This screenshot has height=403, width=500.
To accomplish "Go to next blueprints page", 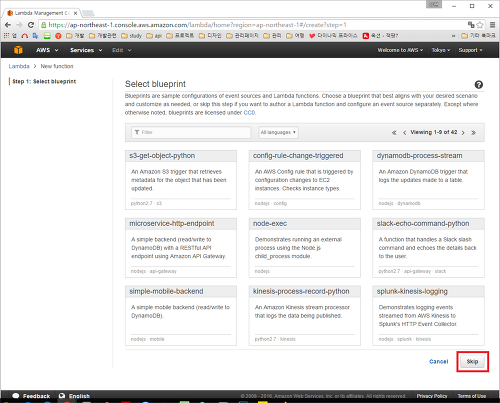I will [x=463, y=133].
